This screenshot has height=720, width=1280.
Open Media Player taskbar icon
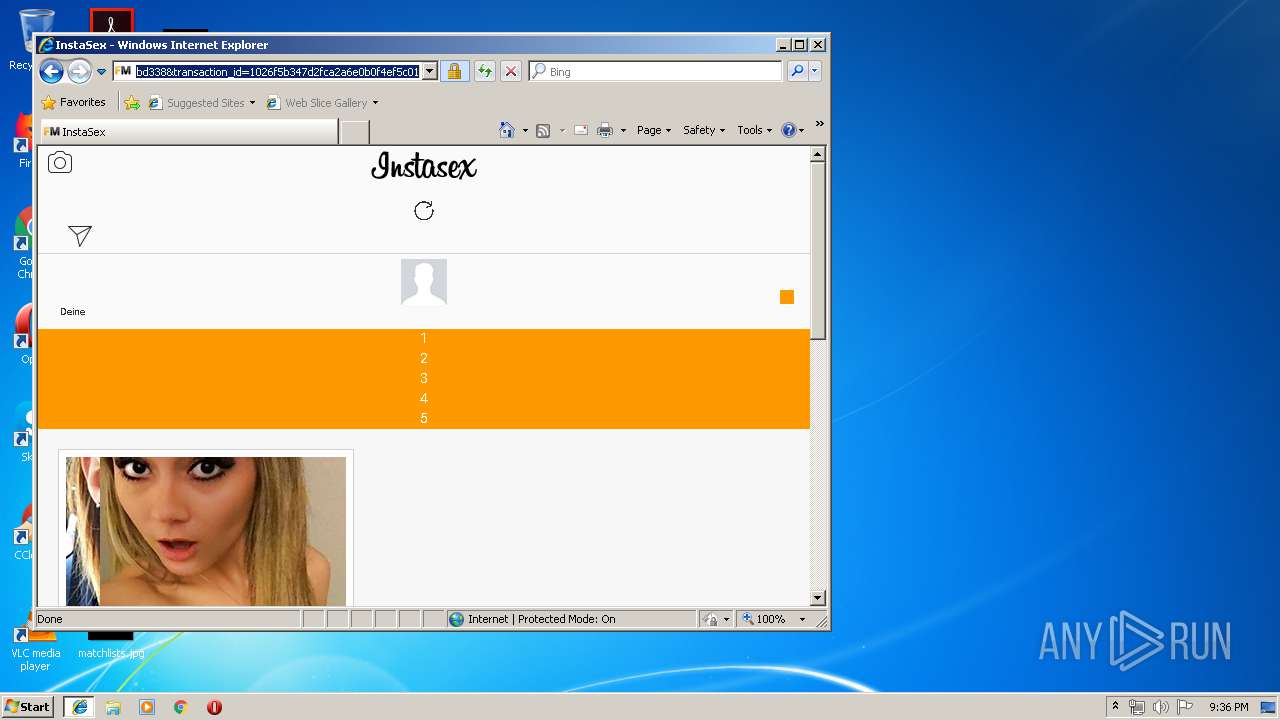[147, 707]
